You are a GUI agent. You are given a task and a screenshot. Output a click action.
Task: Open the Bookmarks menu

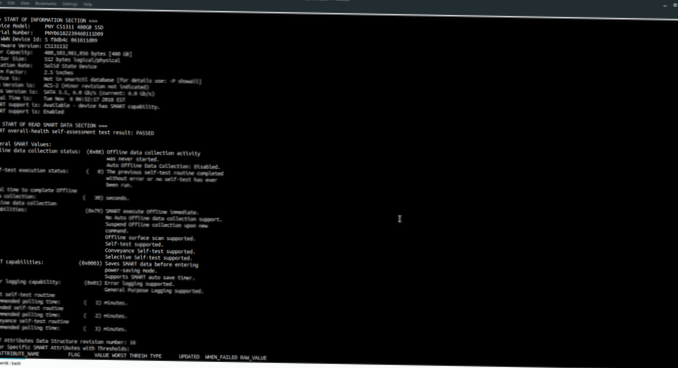coord(45,3)
